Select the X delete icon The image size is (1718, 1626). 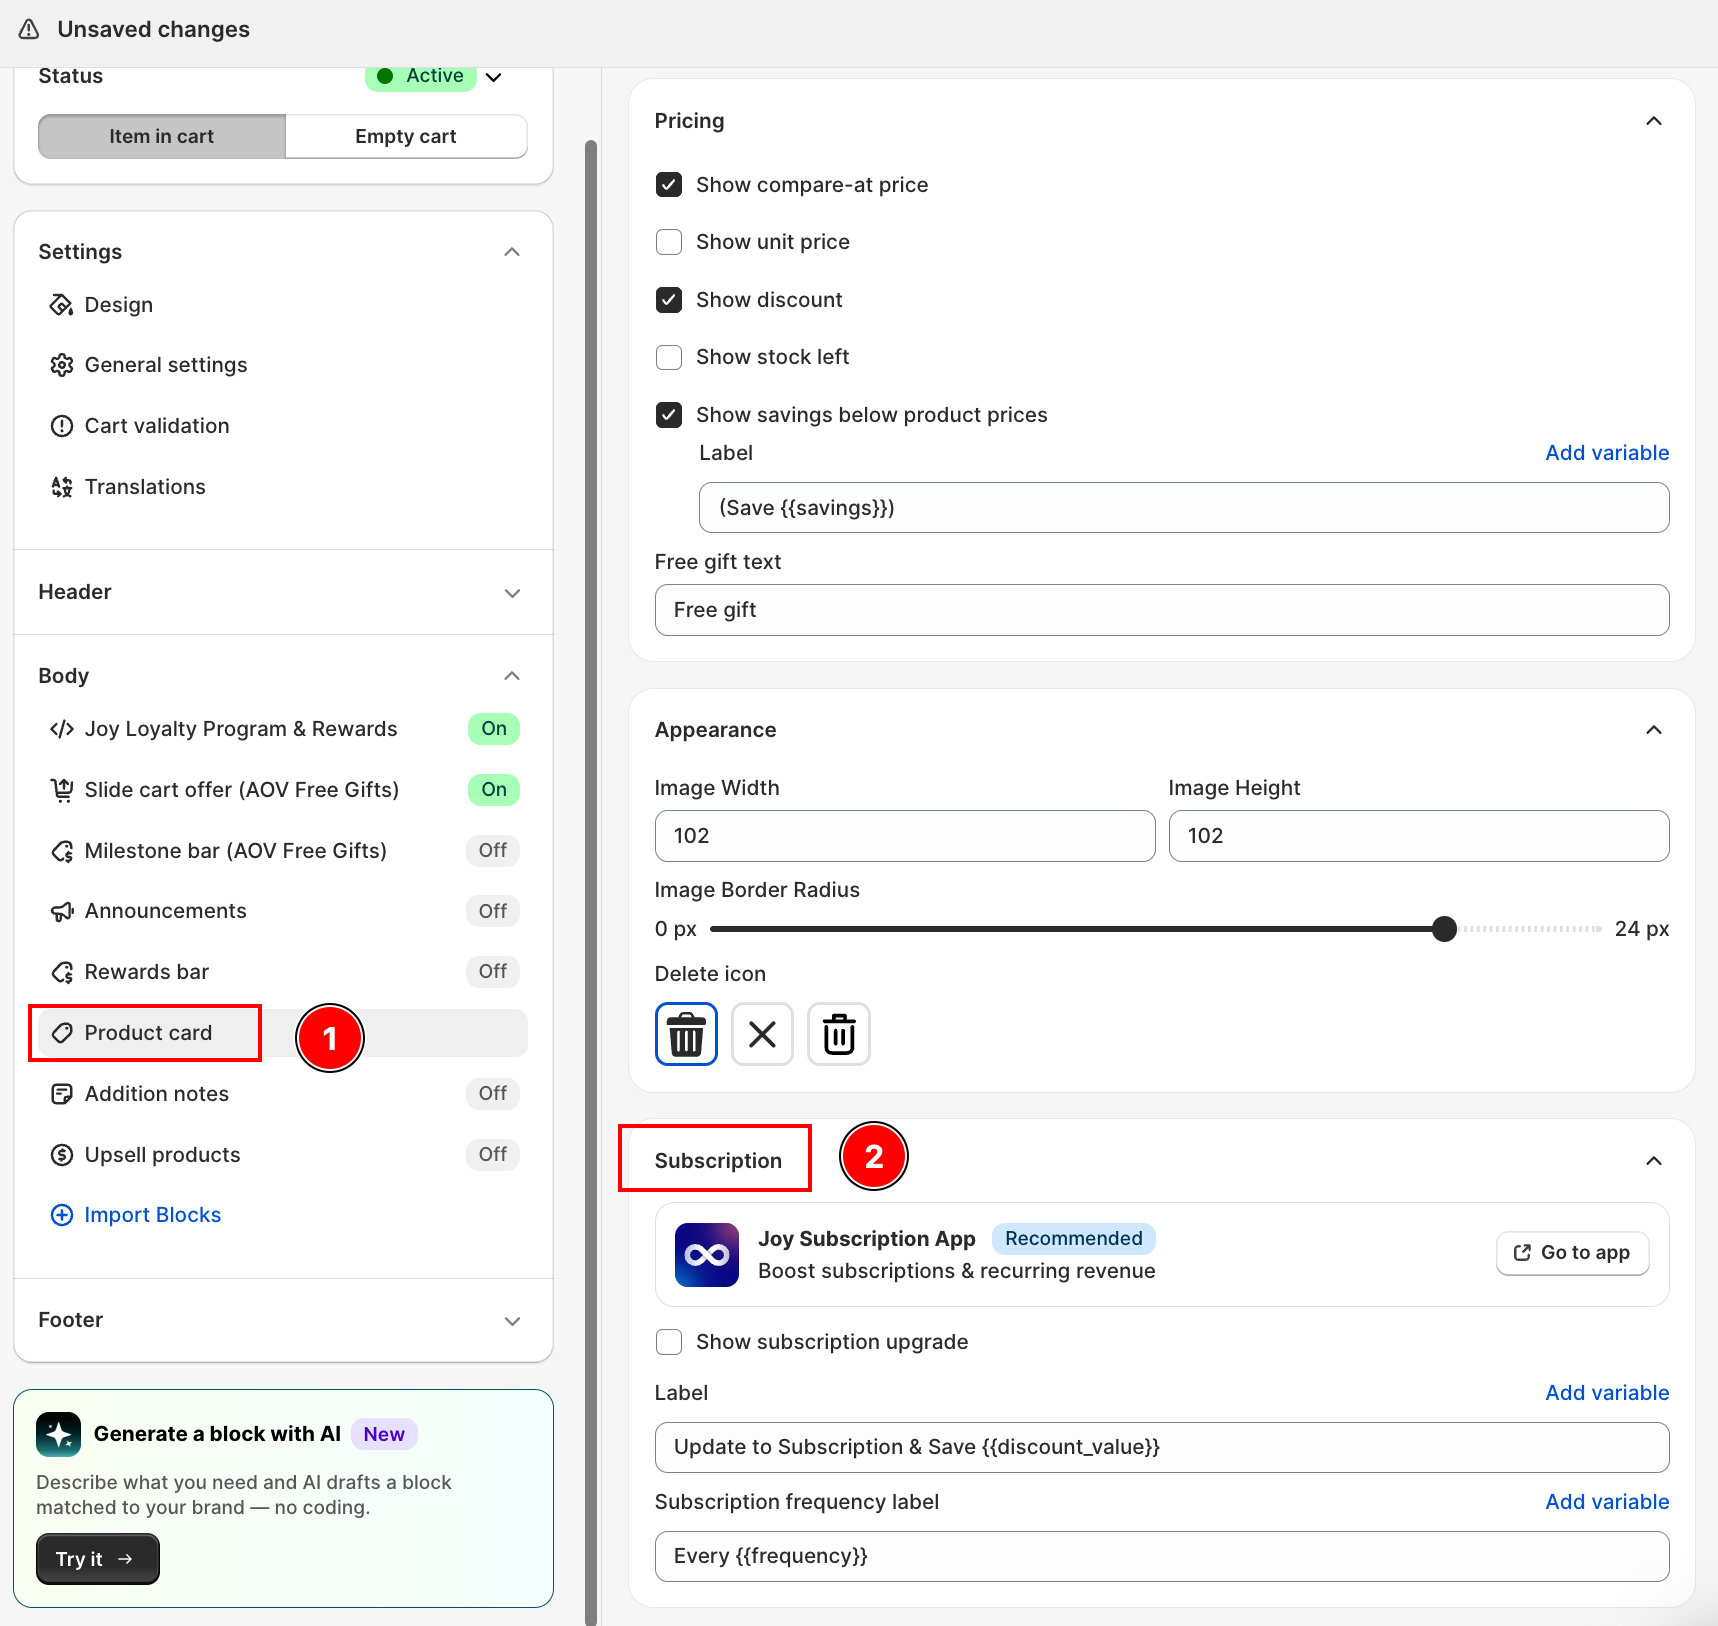tap(762, 1034)
